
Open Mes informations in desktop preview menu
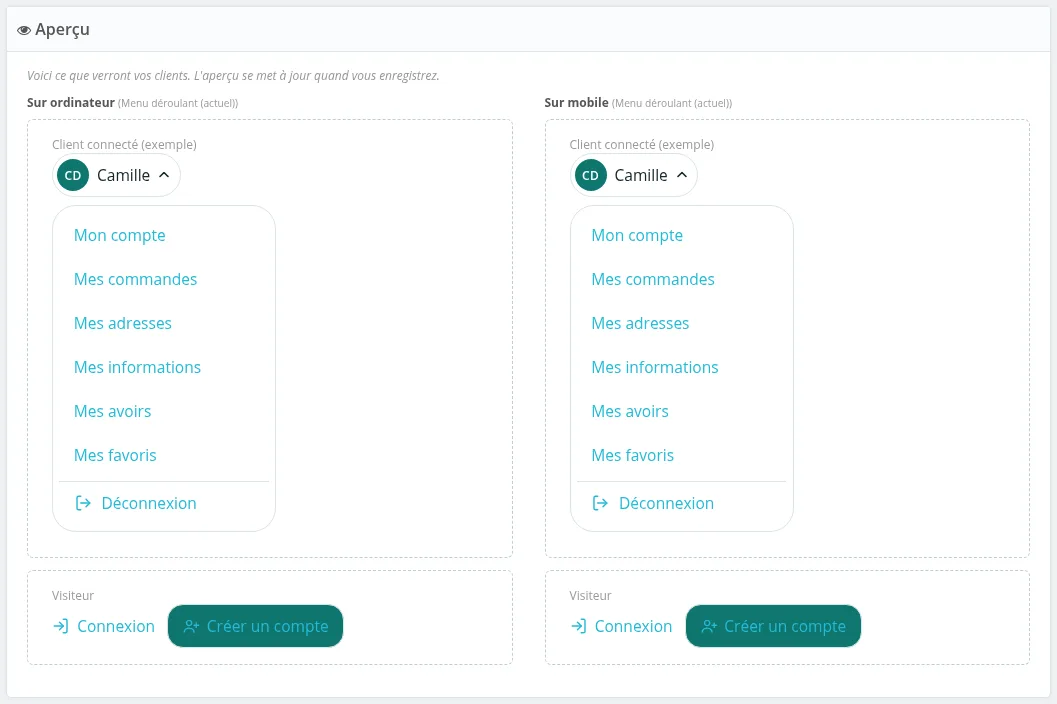point(138,367)
